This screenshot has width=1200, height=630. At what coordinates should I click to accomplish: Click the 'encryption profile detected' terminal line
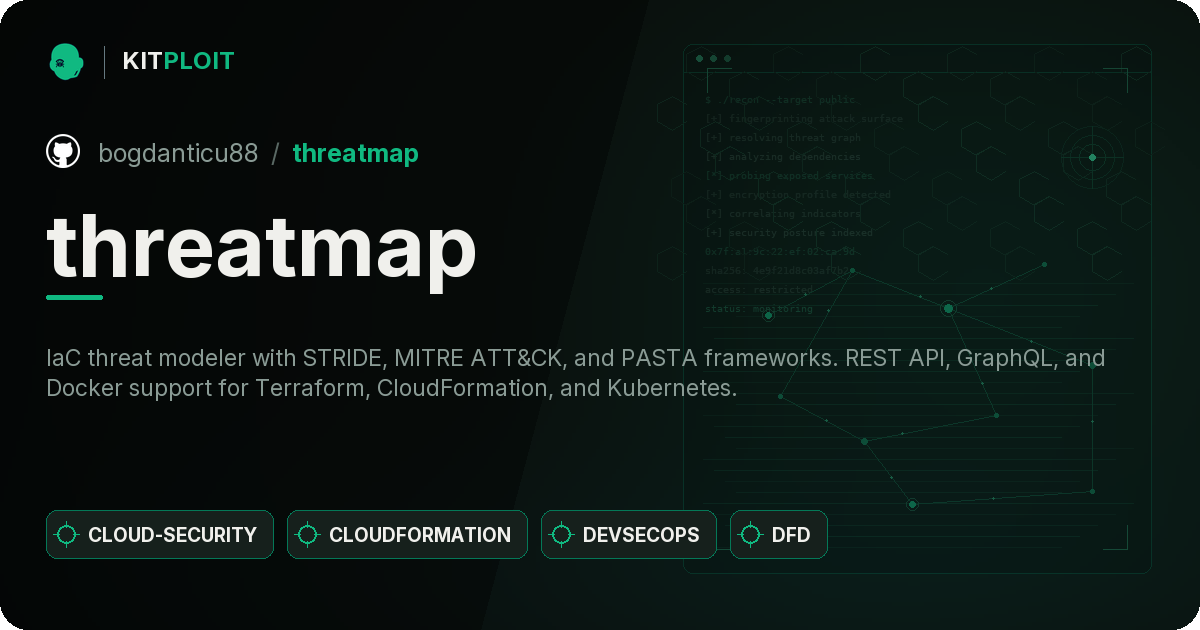click(x=797, y=195)
